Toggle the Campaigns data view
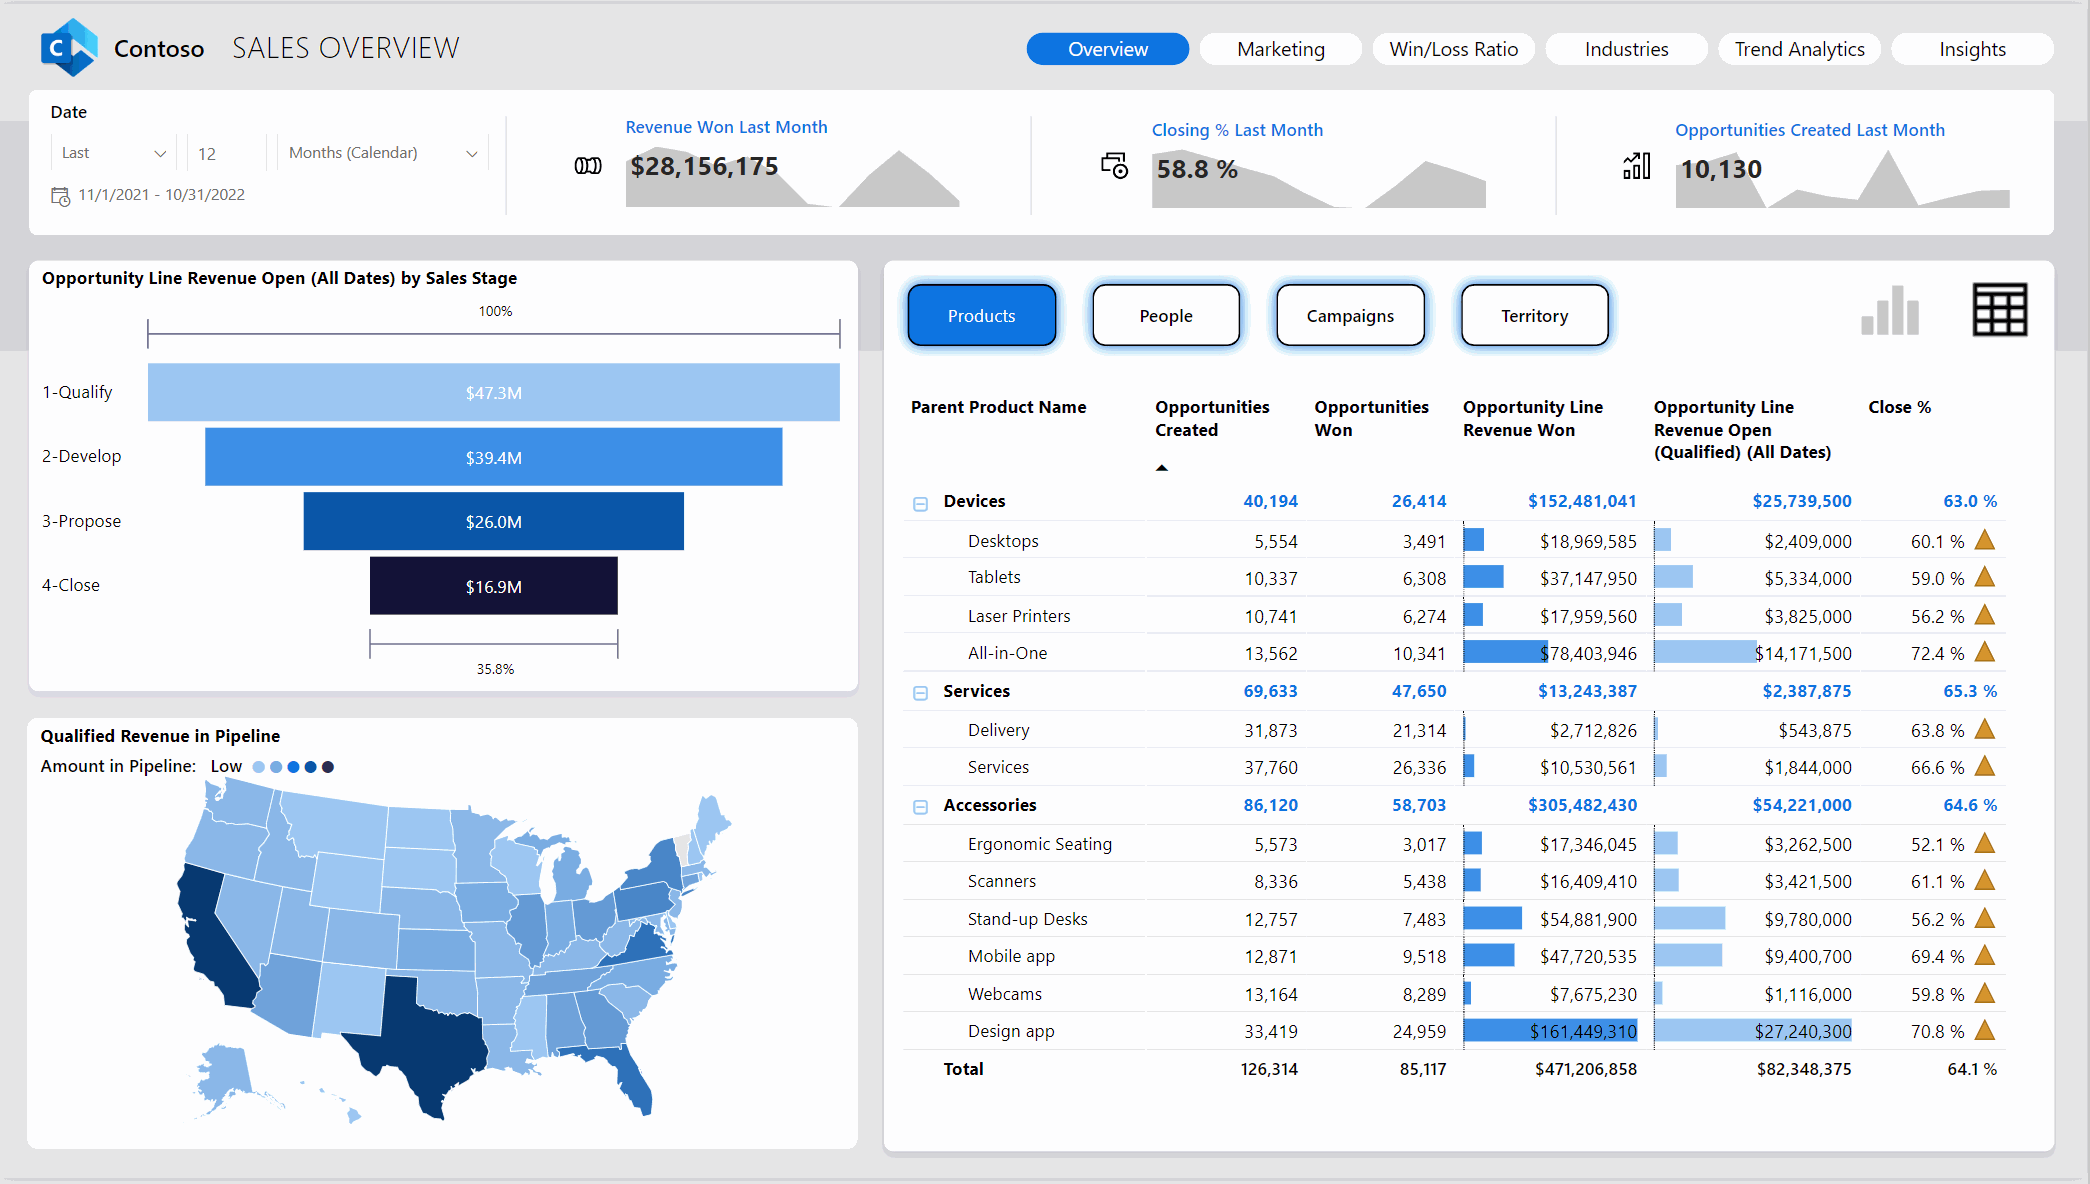 (x=1349, y=315)
